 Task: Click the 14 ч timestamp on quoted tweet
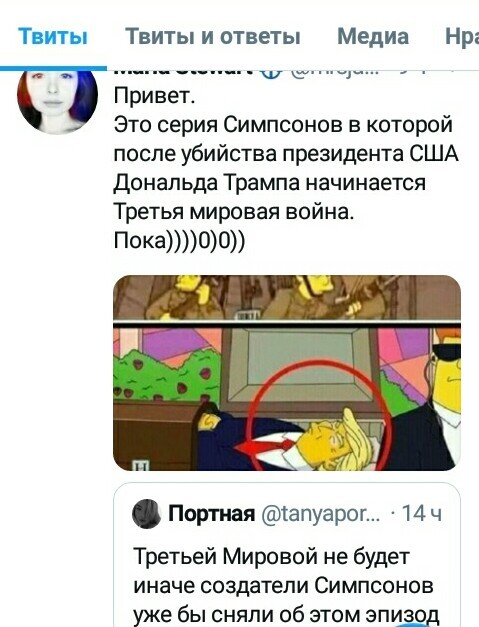point(421,513)
